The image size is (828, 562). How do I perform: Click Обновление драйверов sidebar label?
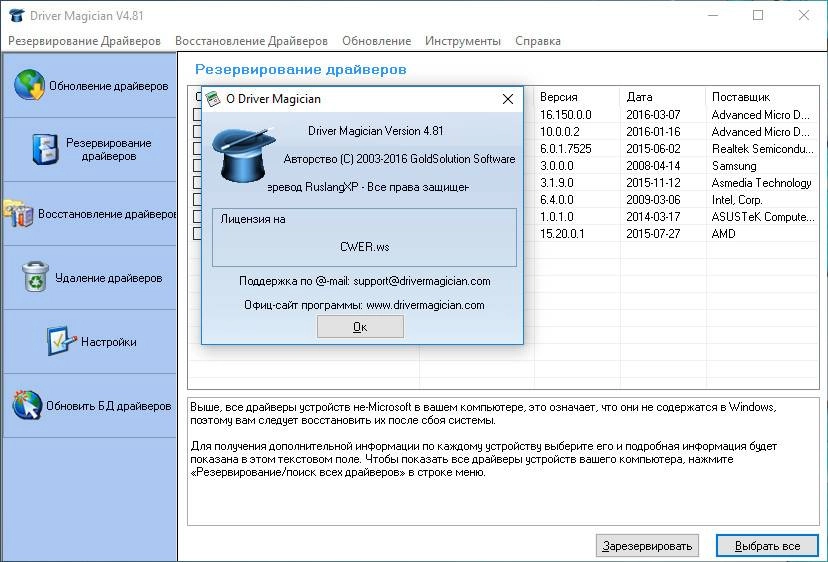(x=109, y=86)
